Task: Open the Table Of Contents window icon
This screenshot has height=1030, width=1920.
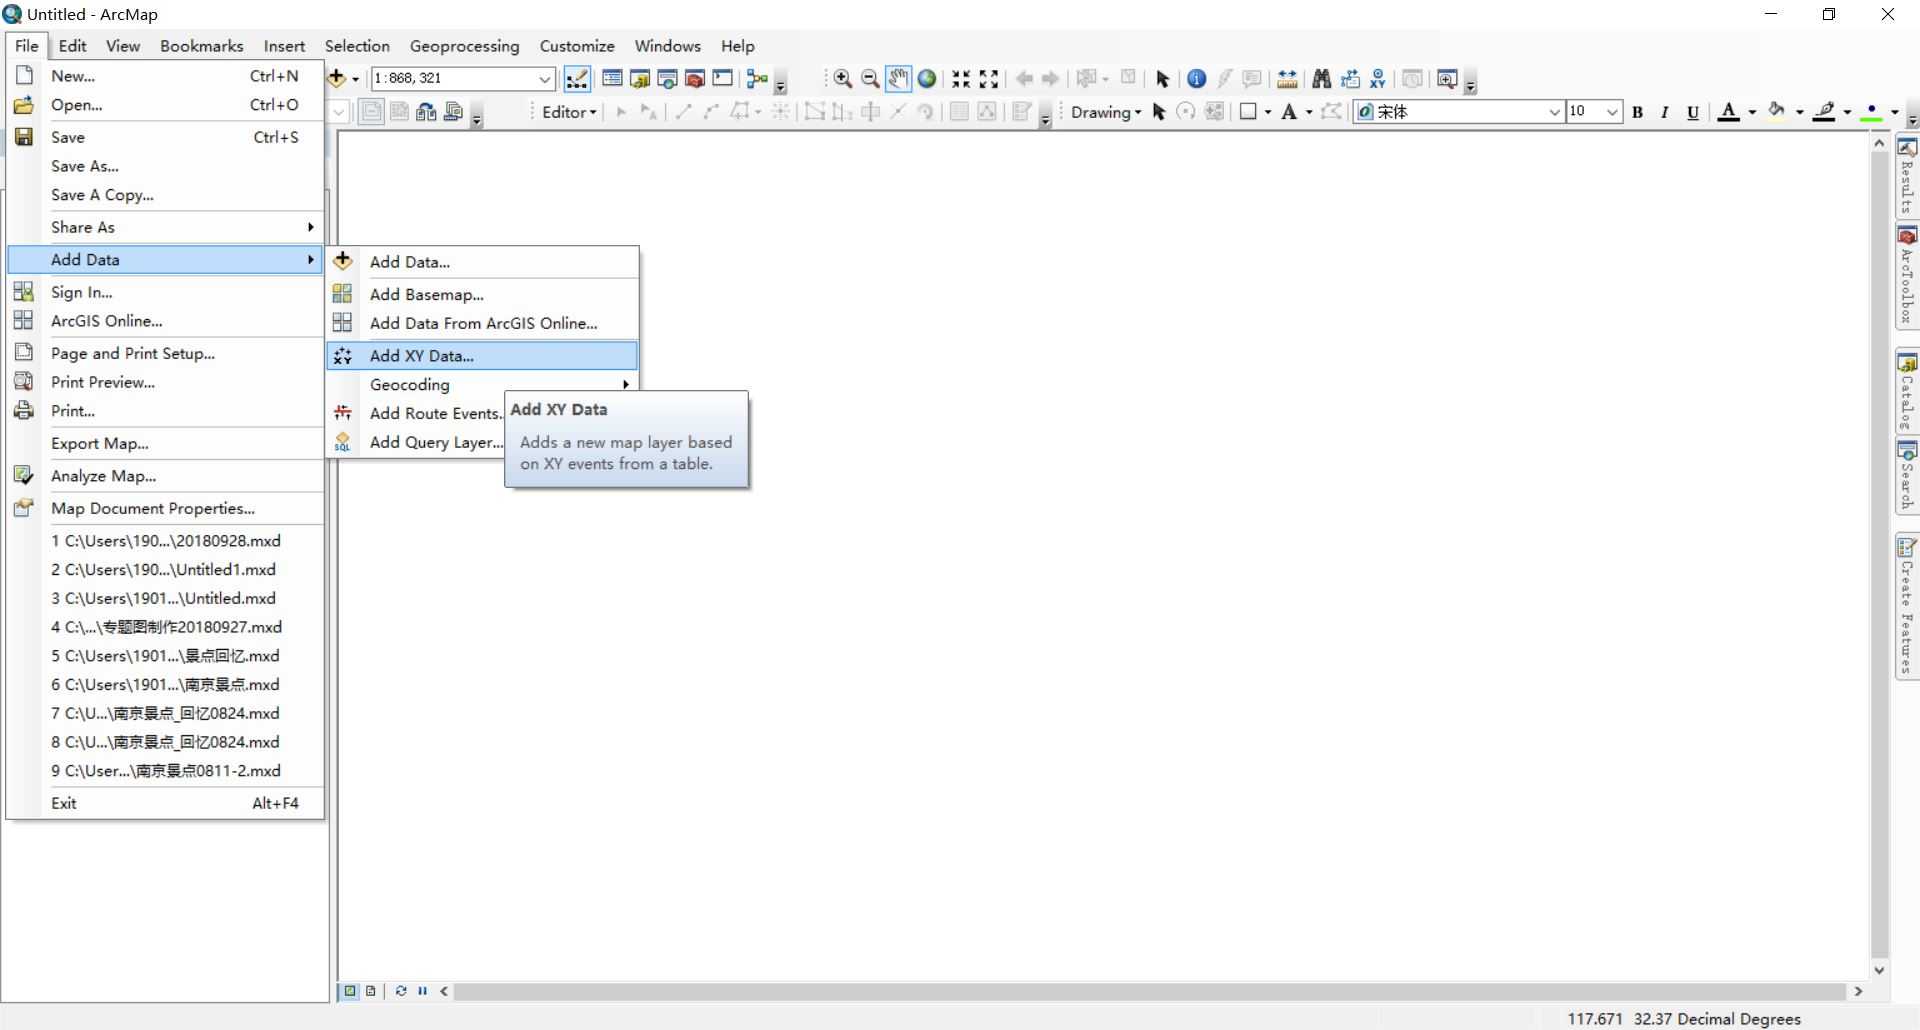Action: click(x=612, y=79)
